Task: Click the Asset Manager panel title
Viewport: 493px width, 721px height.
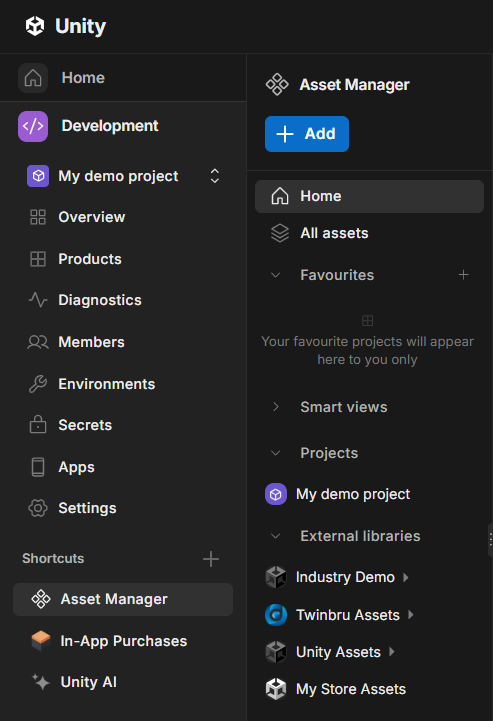Action: 355,85
